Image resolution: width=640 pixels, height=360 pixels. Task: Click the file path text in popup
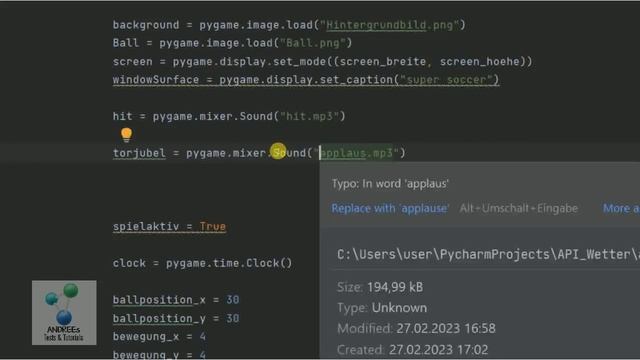coord(488,254)
